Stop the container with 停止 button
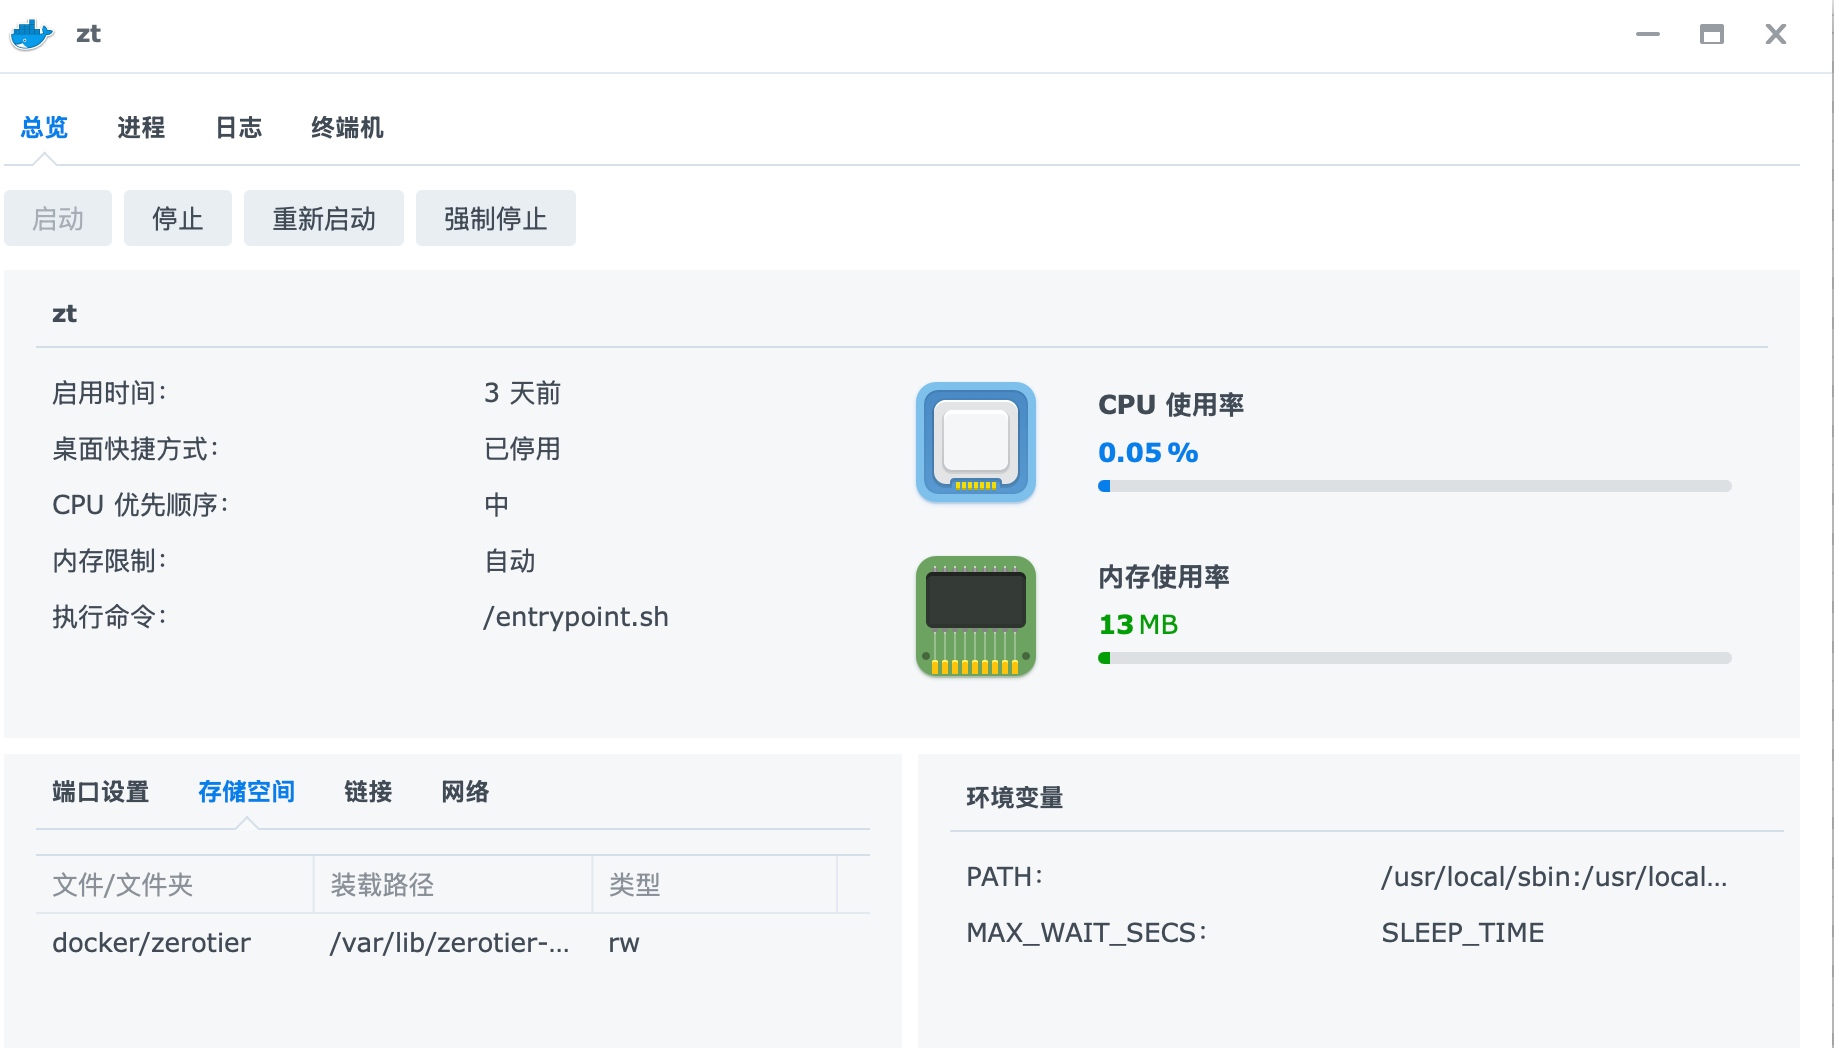Image resolution: width=1834 pixels, height=1048 pixels. point(178,218)
